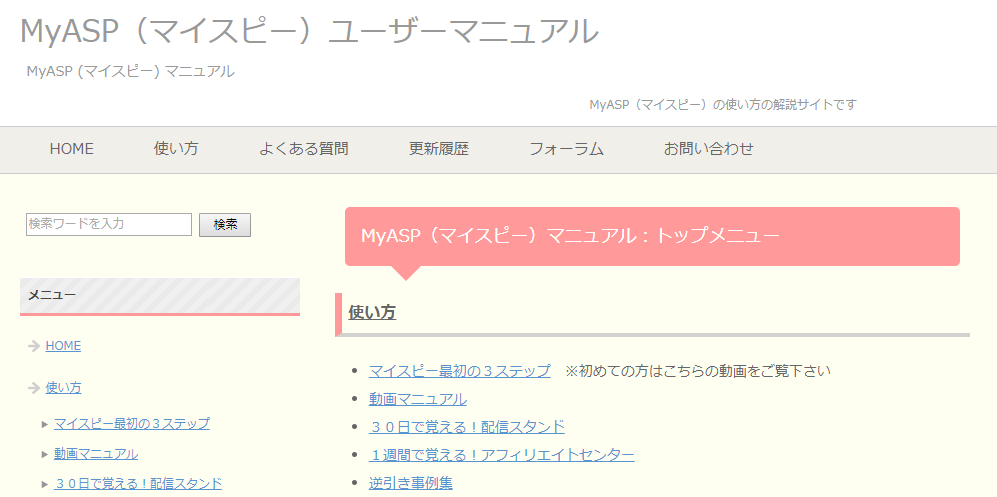Viewport: 997px width, 497px height.
Task: Click the pink トップメニュー title banner
Action: (x=652, y=236)
